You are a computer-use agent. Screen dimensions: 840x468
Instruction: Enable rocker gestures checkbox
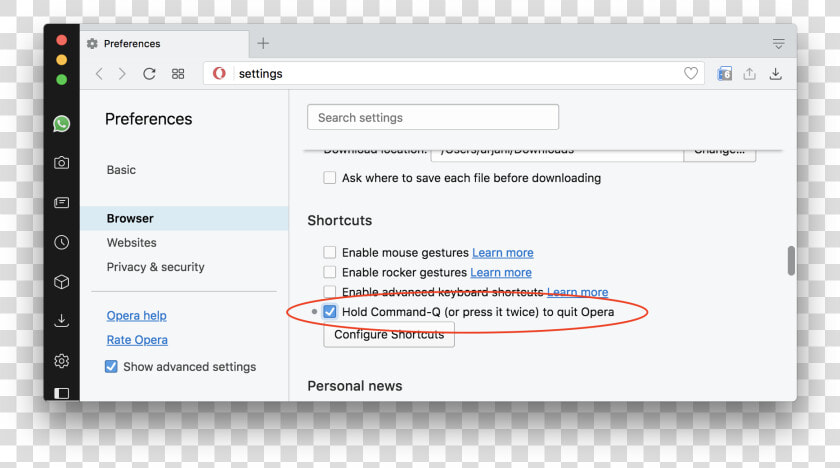(x=329, y=272)
